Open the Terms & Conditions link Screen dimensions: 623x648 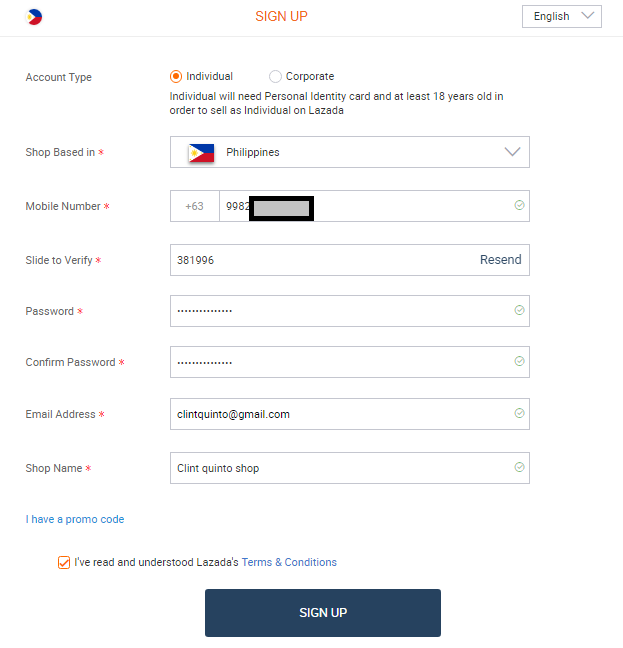(x=289, y=562)
